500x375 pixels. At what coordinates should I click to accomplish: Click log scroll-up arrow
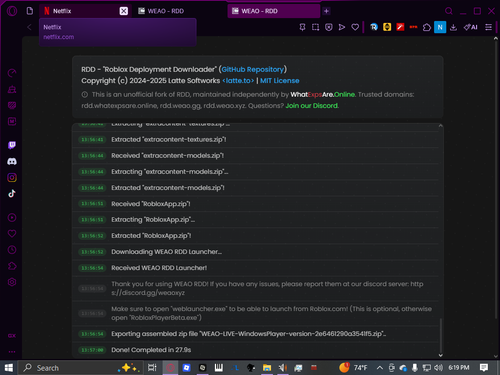(x=440, y=126)
